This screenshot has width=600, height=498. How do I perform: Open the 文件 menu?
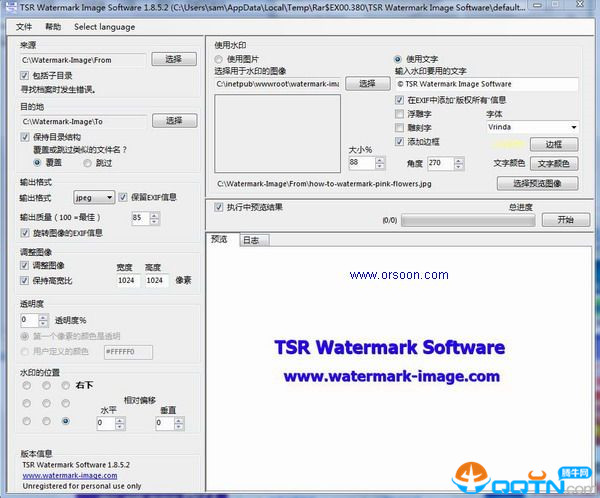pyautogui.click(x=24, y=26)
